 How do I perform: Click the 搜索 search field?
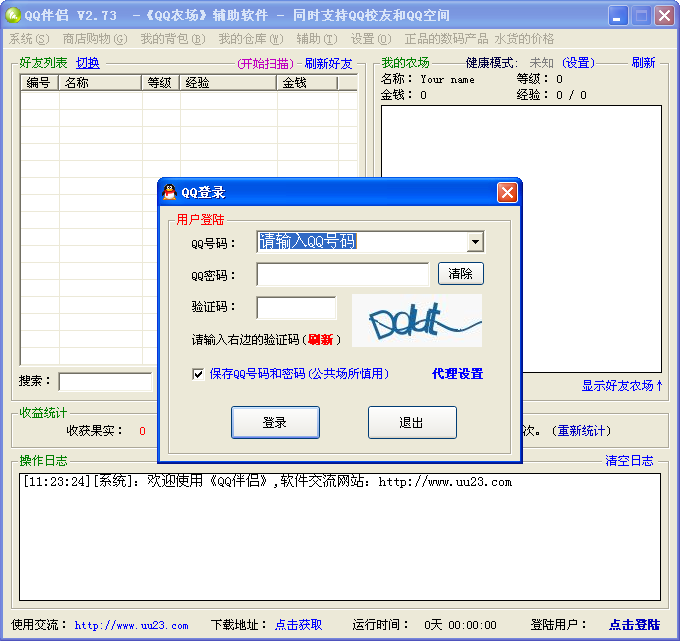point(105,382)
